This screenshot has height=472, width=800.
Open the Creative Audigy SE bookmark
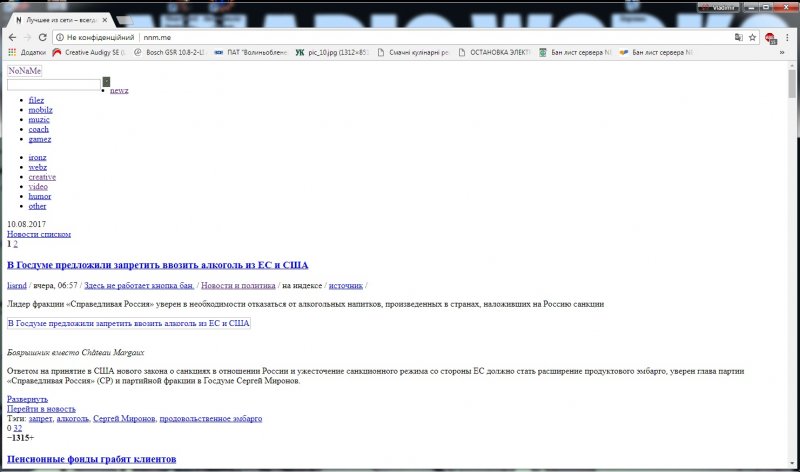89,52
